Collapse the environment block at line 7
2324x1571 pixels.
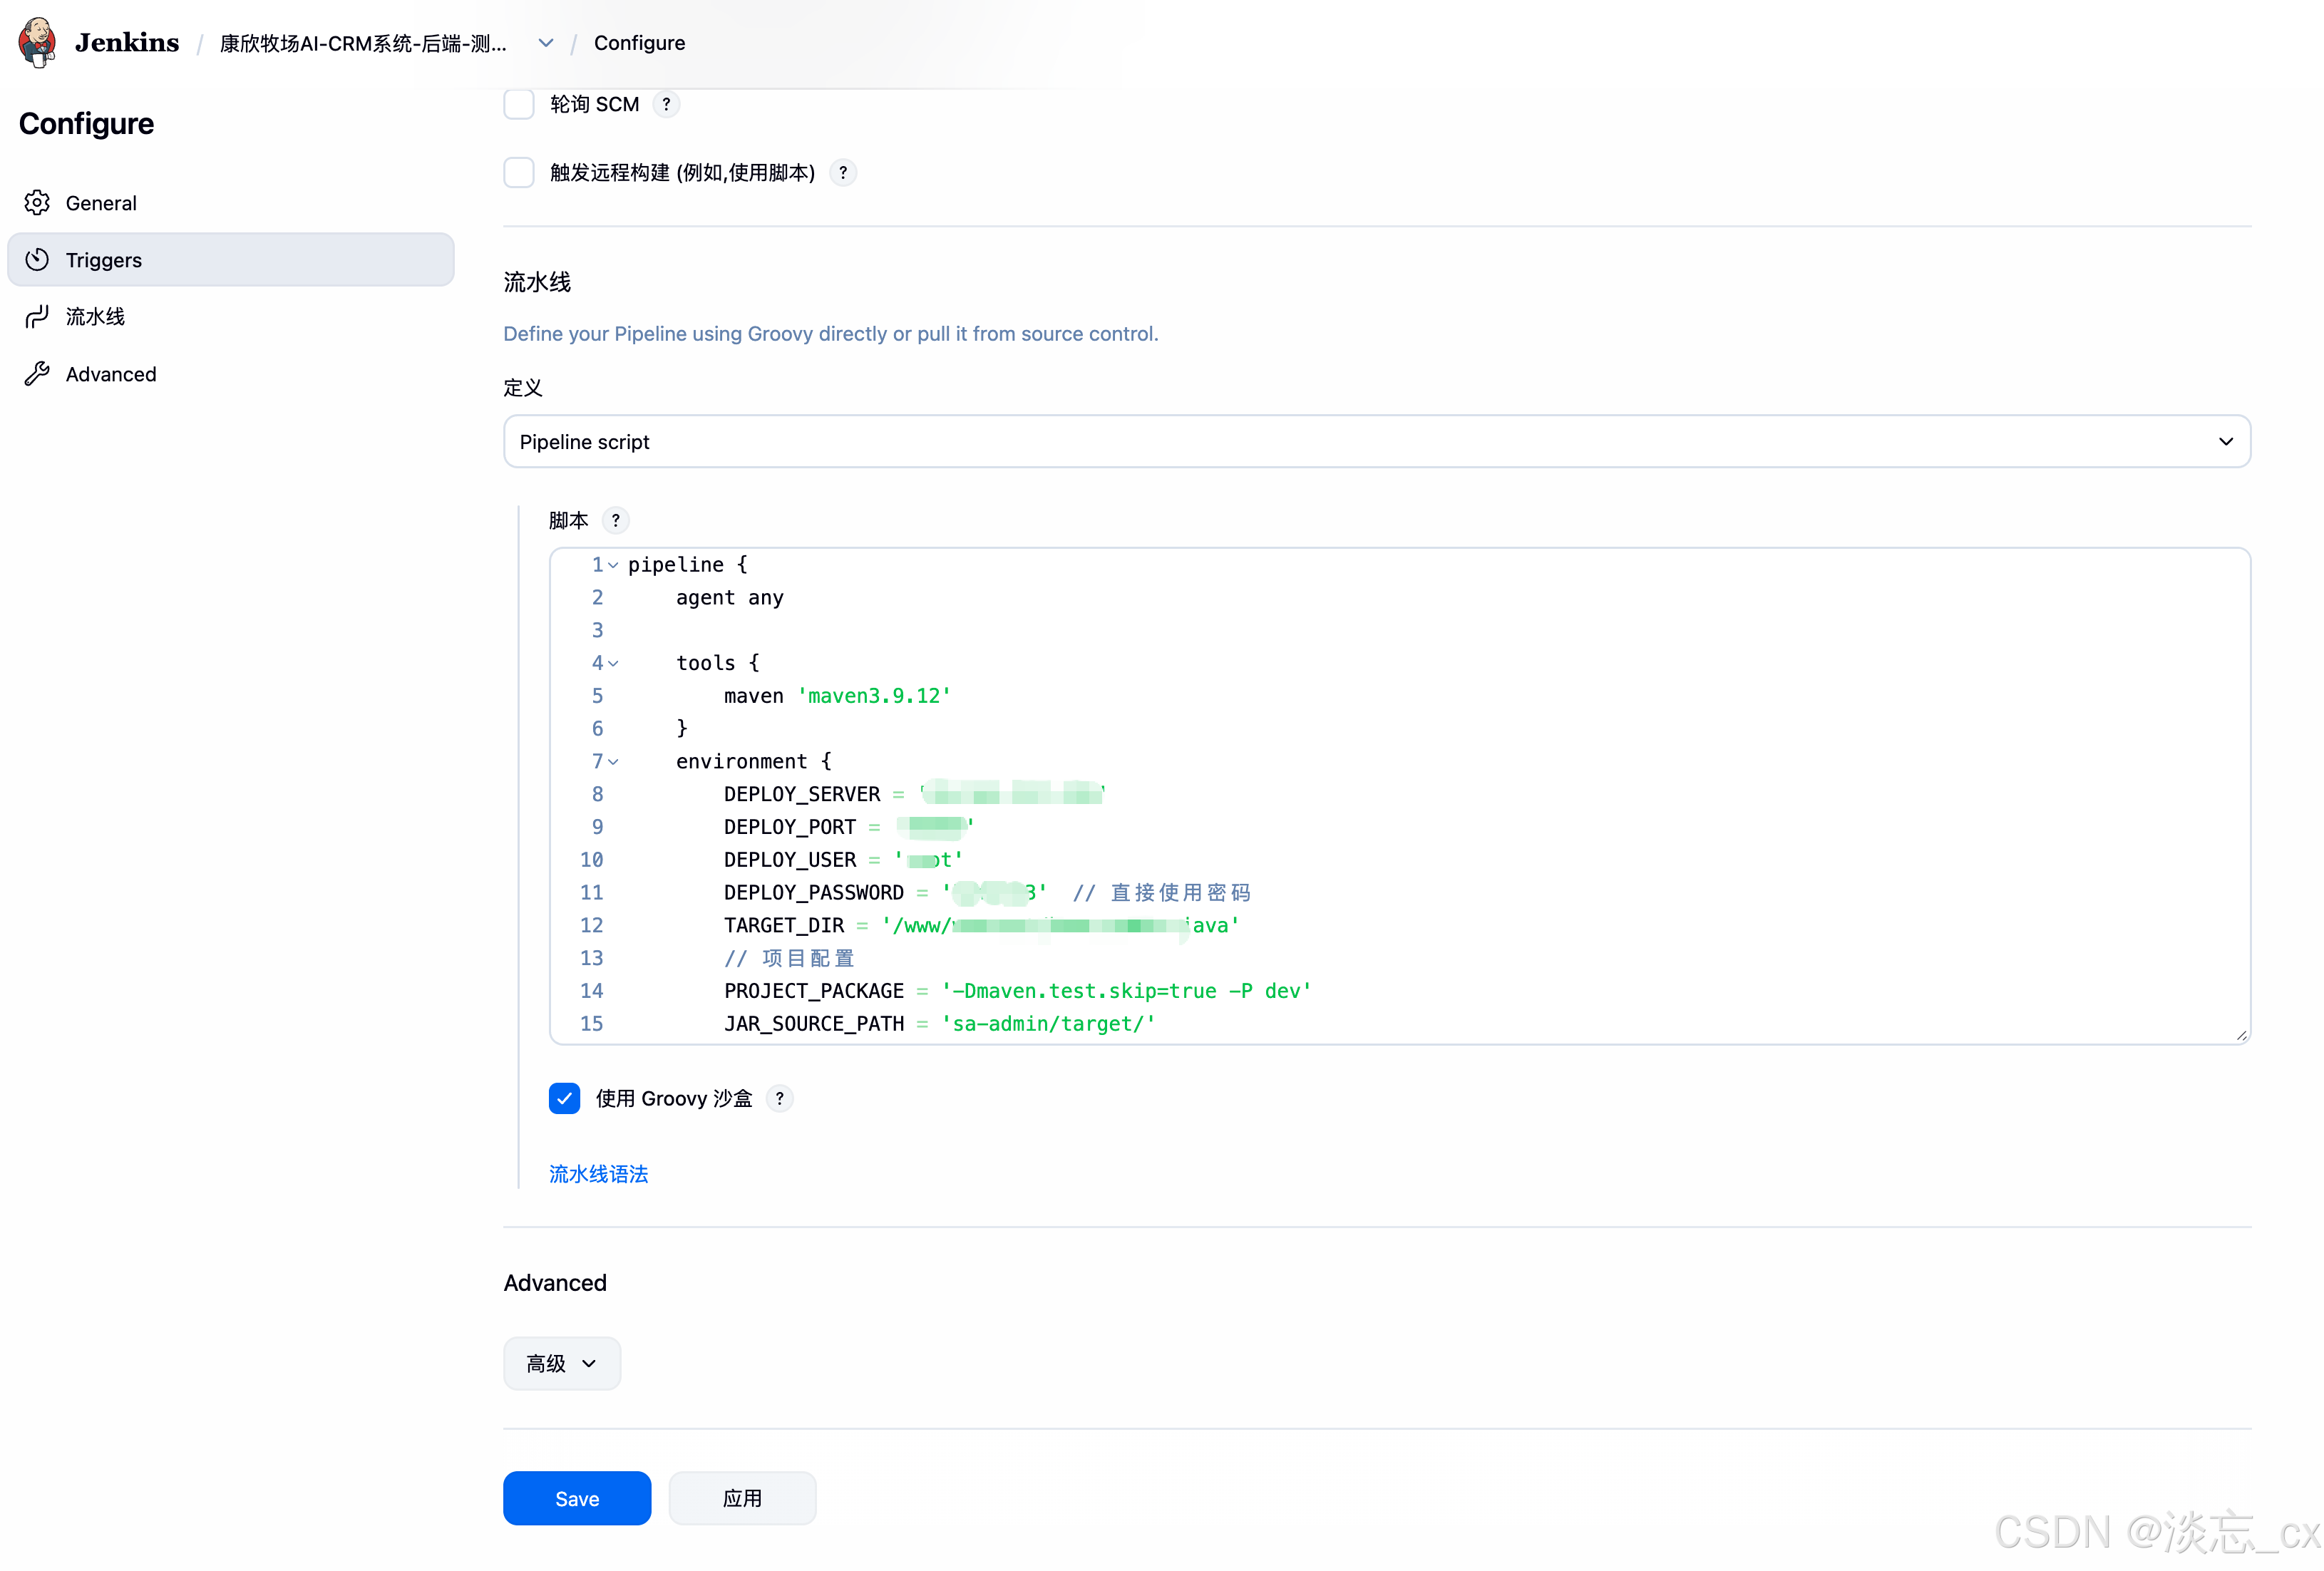coord(614,762)
